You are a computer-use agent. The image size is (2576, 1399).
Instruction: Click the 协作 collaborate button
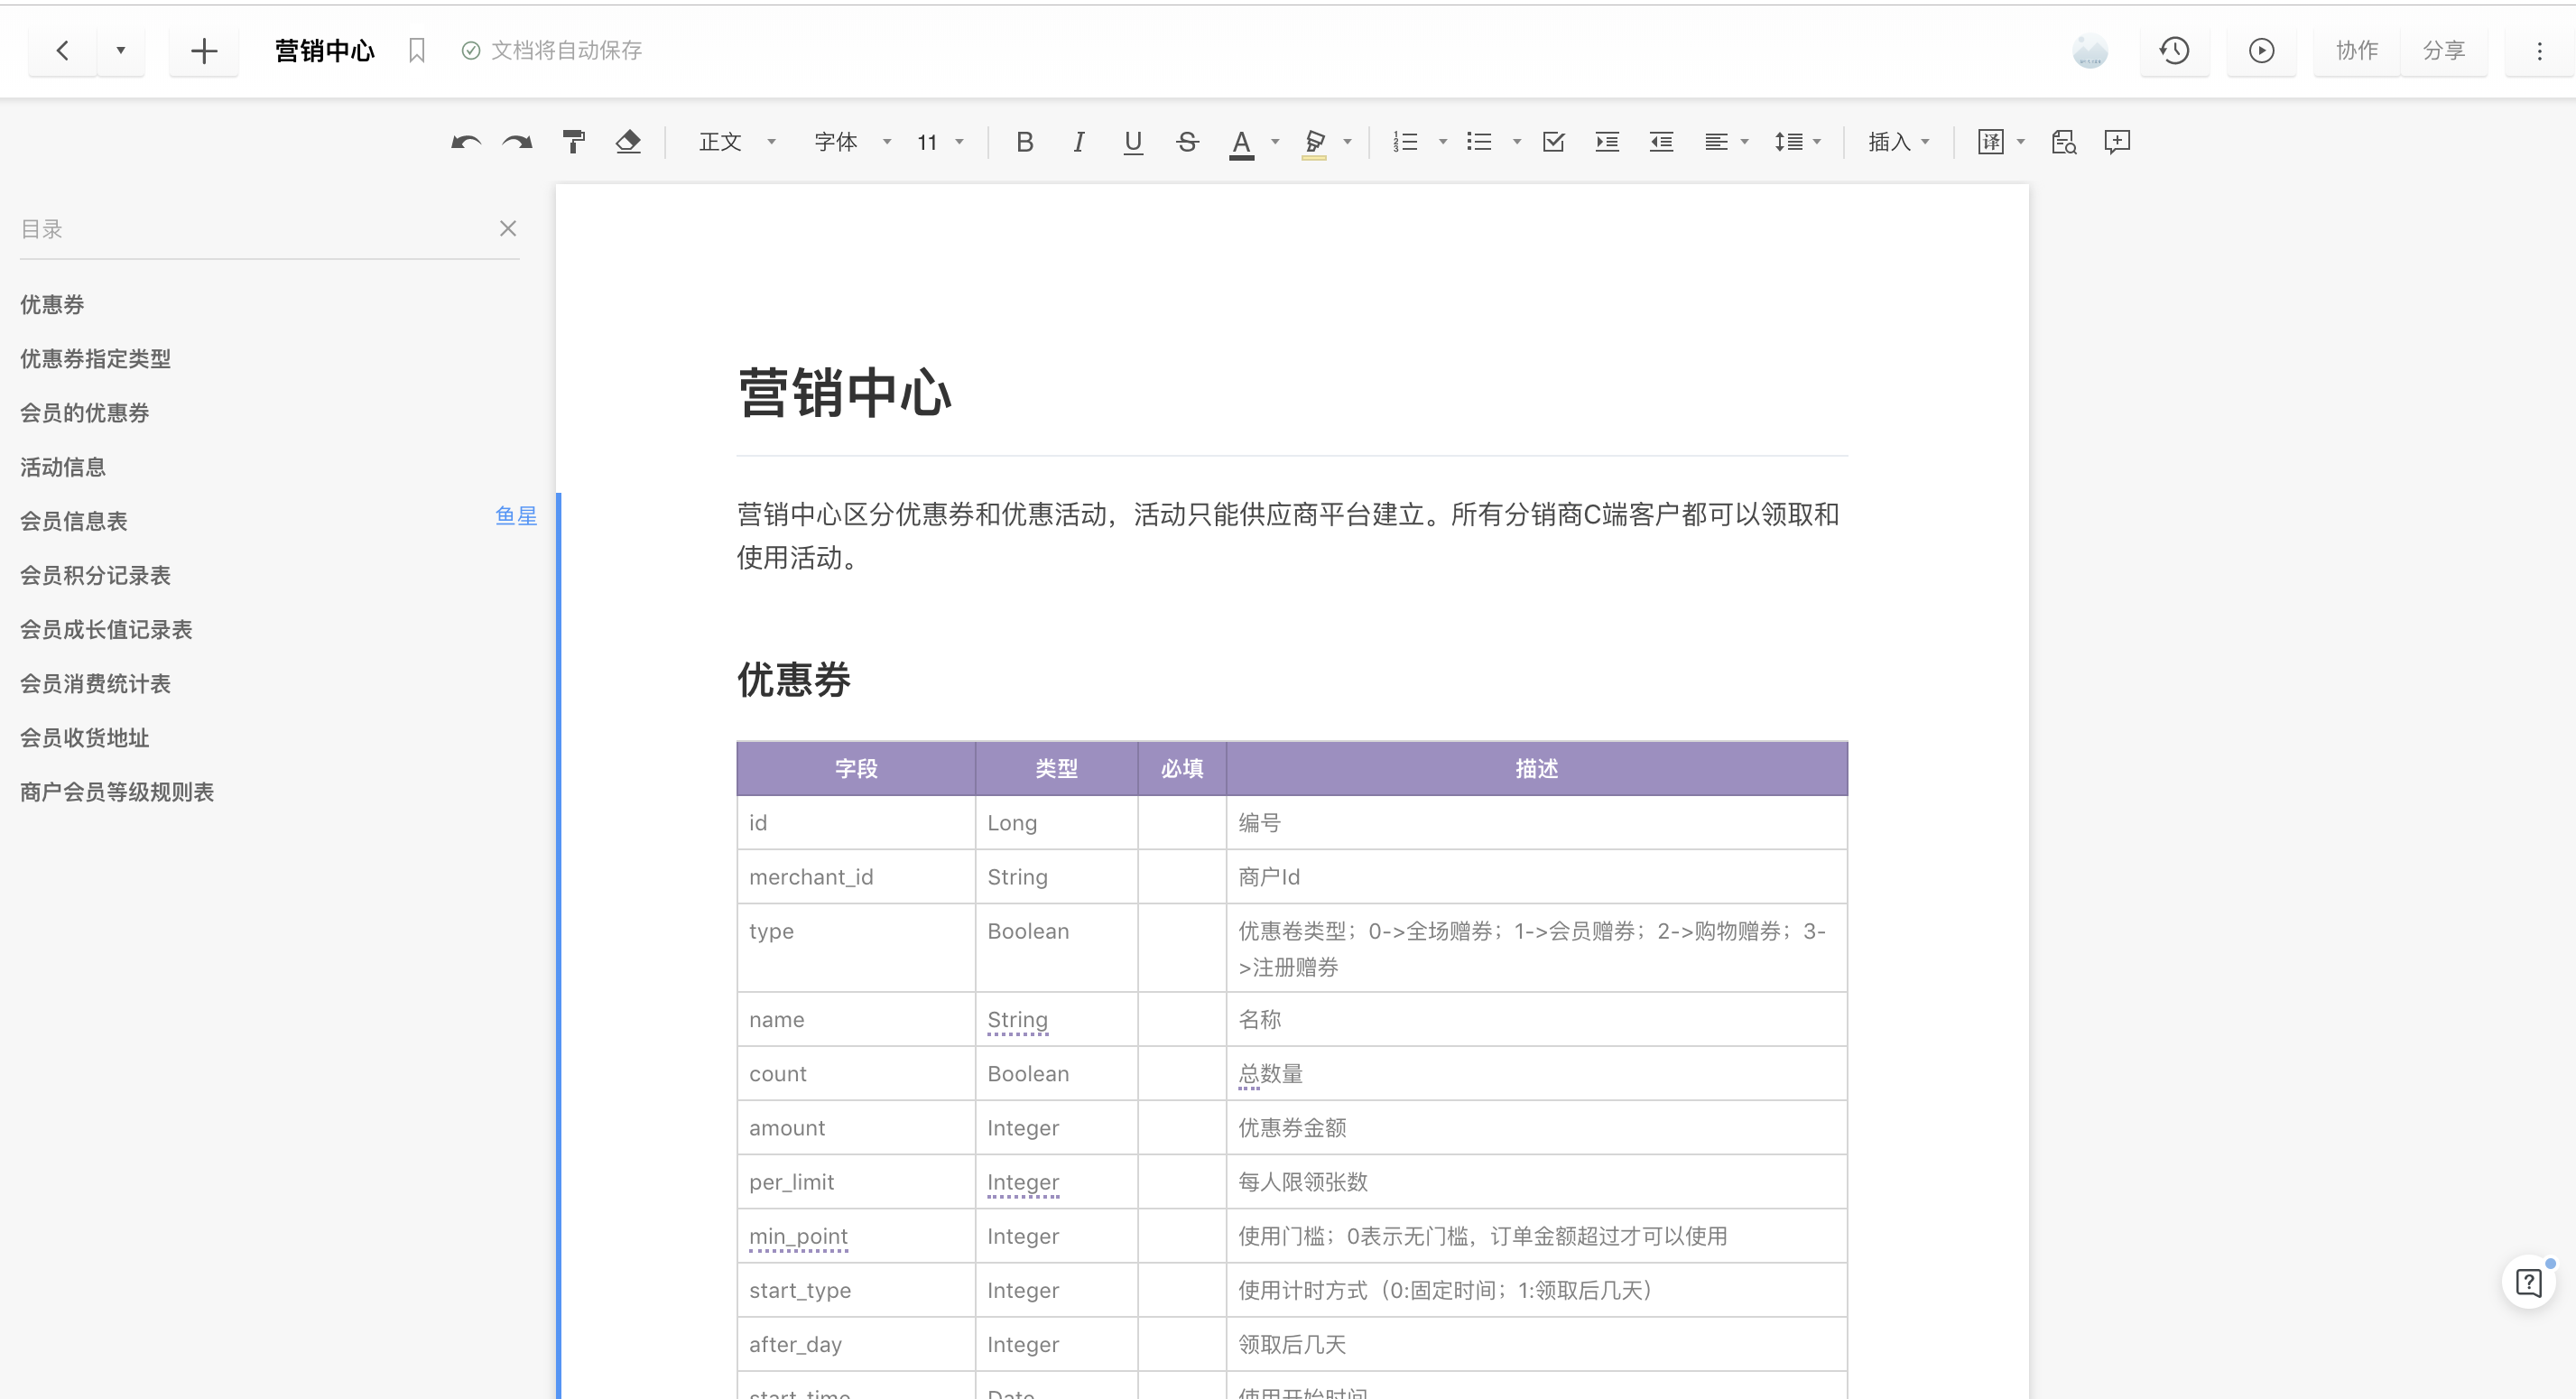2356,50
